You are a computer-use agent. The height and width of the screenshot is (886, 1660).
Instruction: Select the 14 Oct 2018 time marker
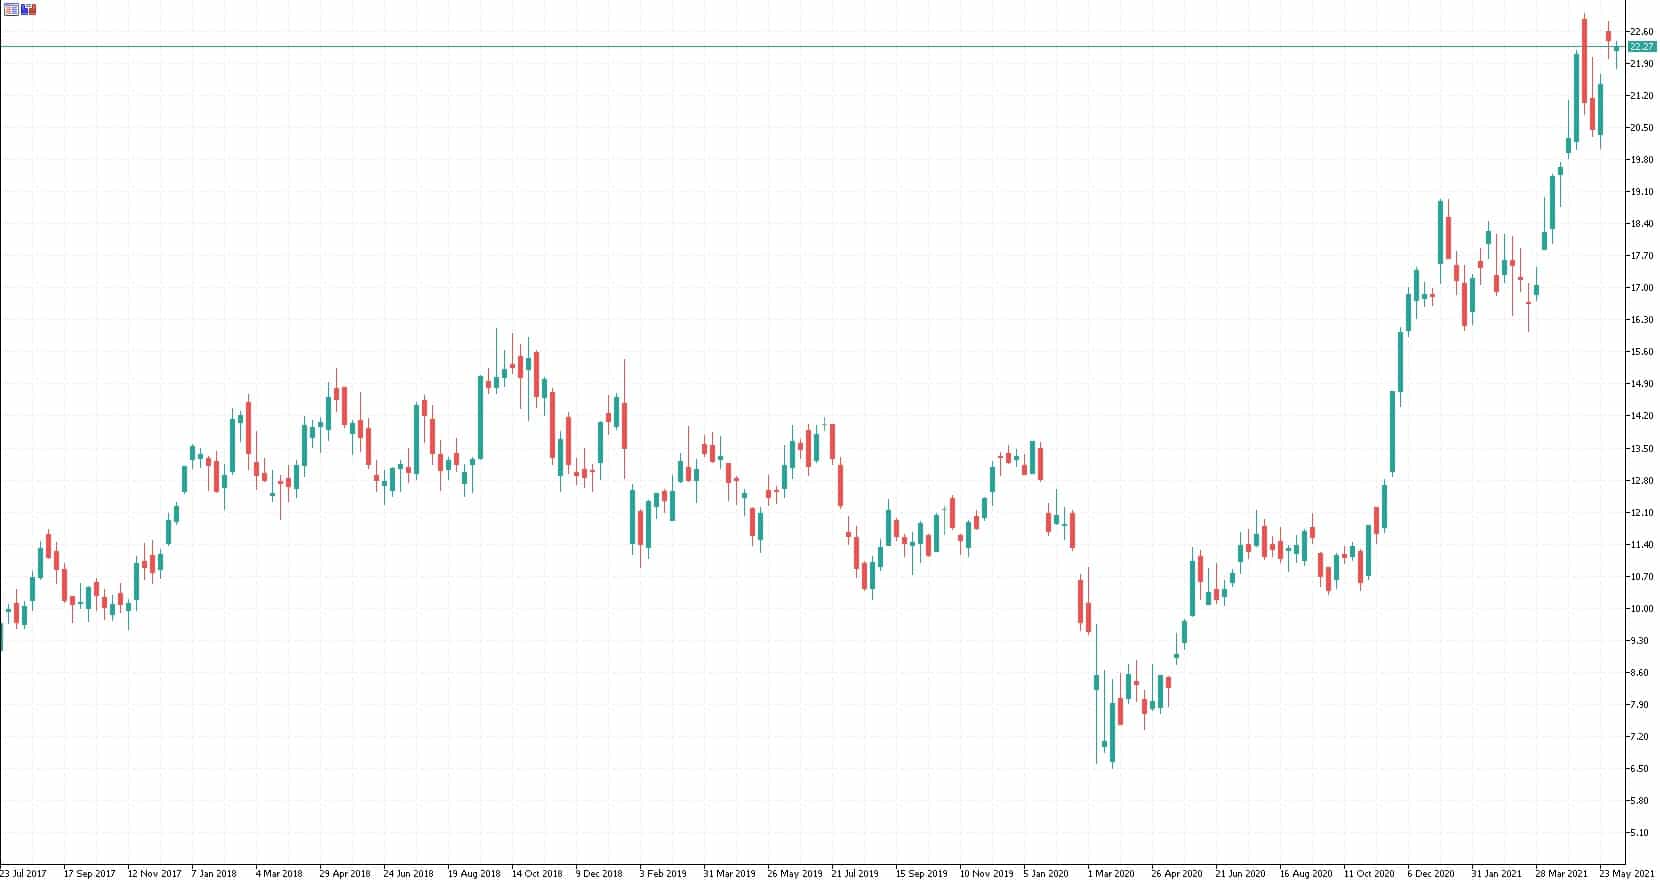tap(537, 873)
